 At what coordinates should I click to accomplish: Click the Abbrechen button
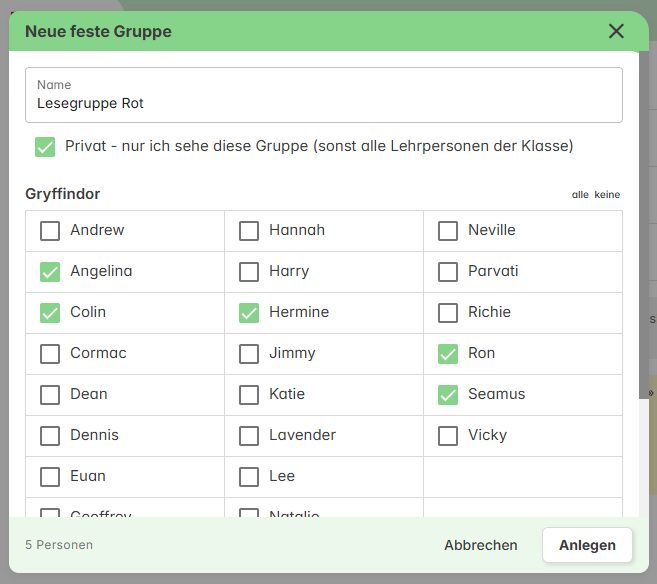[x=481, y=545]
